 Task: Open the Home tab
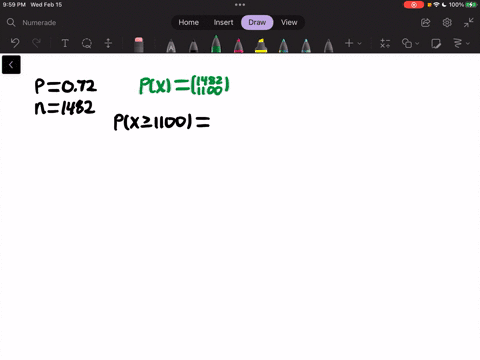tap(189, 22)
